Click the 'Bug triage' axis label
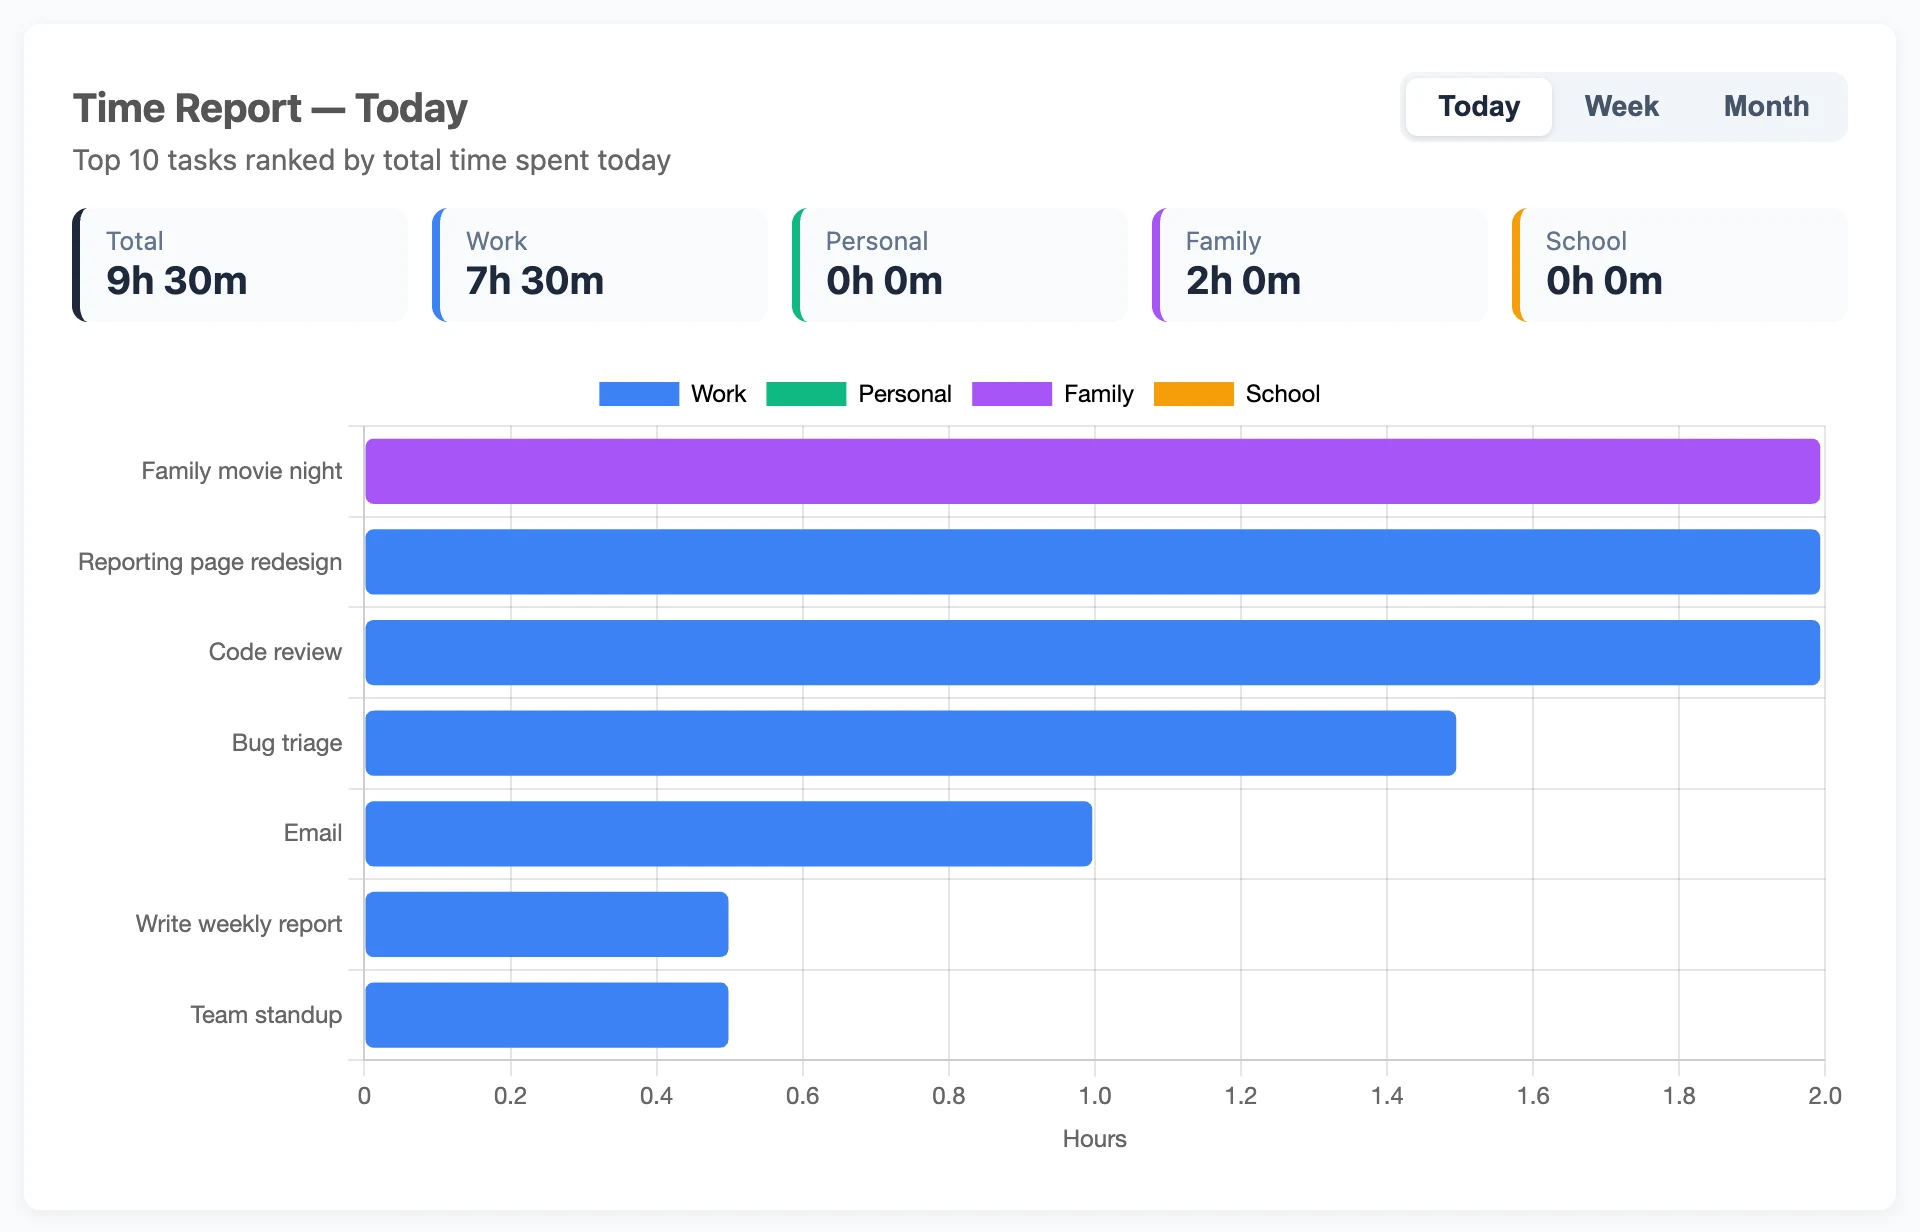1920x1232 pixels. tap(287, 743)
